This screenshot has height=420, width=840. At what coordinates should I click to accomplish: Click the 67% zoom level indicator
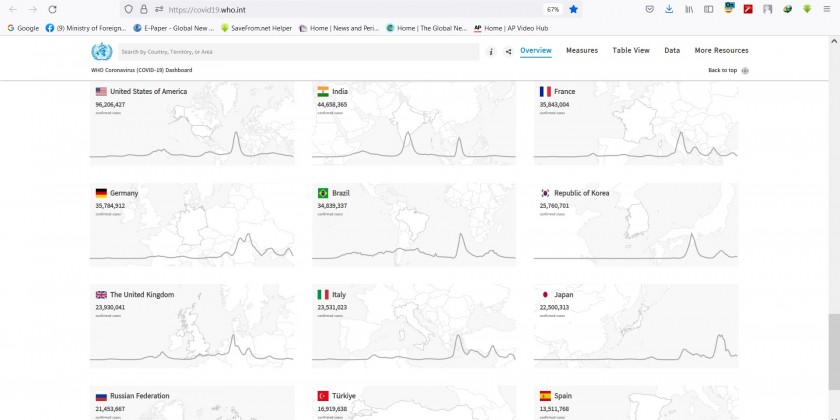click(552, 9)
